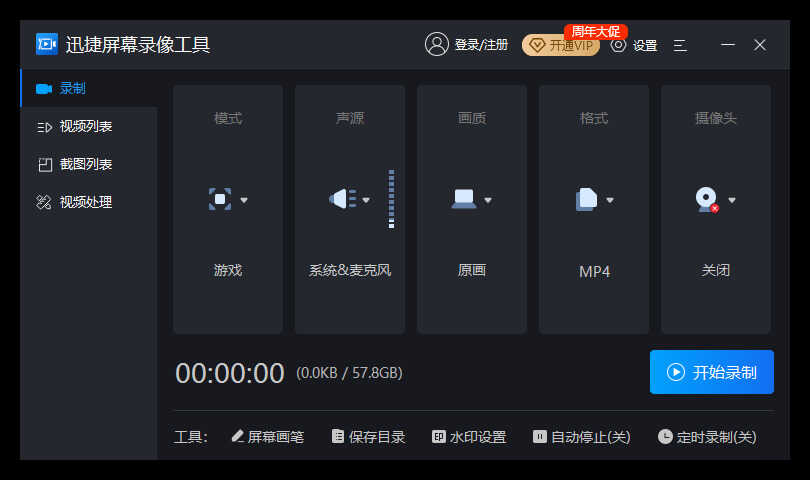
Task: Click the MP4 format label
Action: [x=594, y=271]
